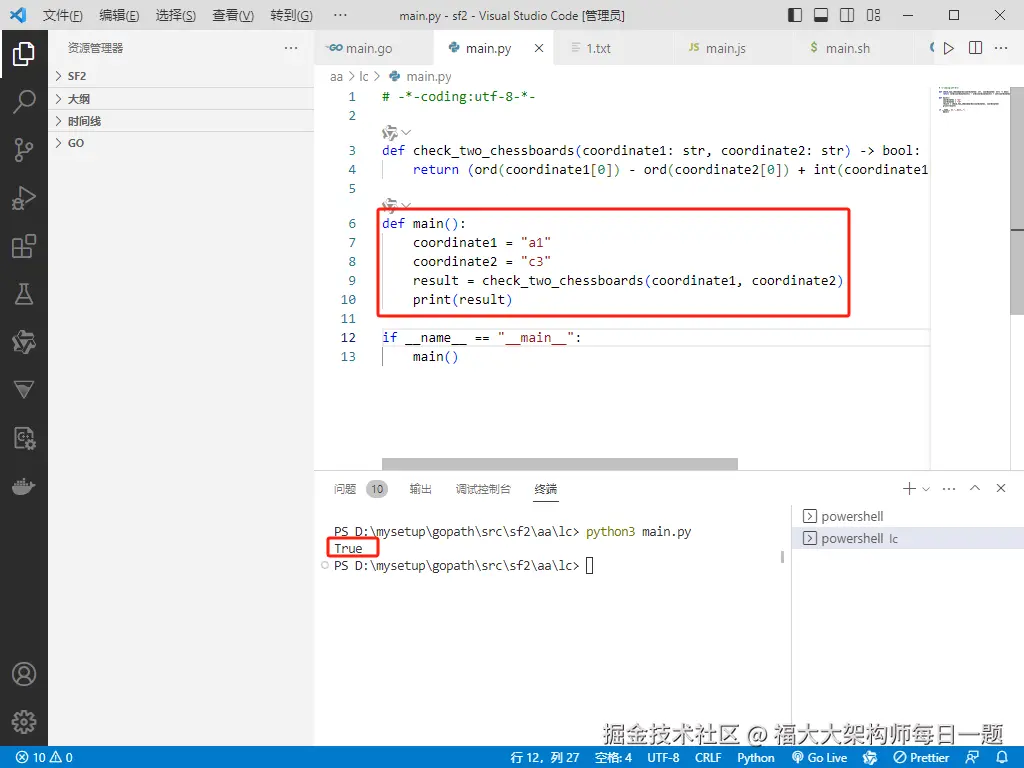Close the terminal panel
1024x768 pixels.
click(1000, 488)
